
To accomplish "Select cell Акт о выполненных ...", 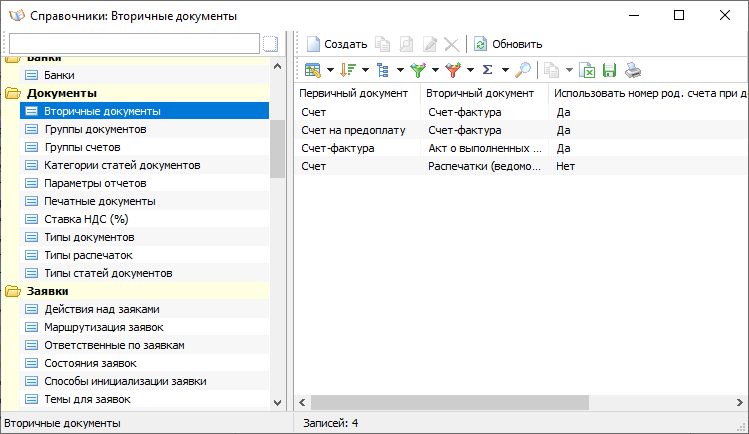I will pos(484,148).
